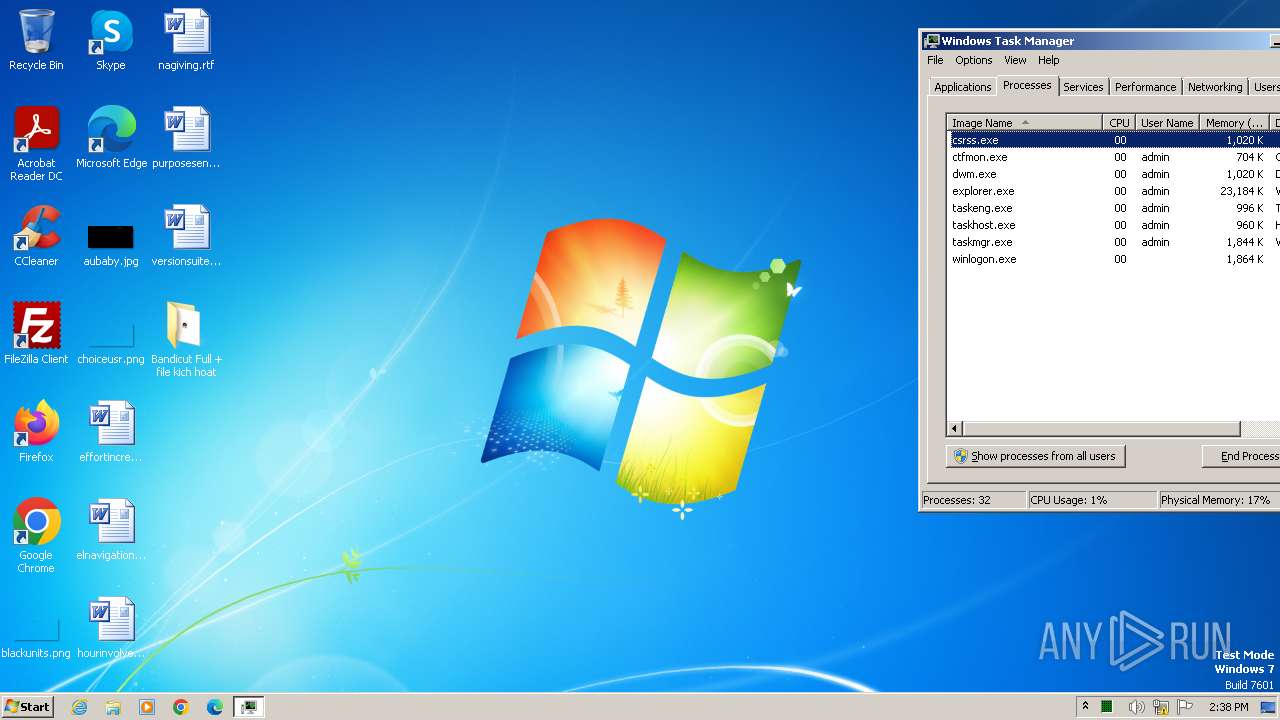Select the explorer.exe process row
The width and height of the screenshot is (1280, 720).
[x=1113, y=191]
